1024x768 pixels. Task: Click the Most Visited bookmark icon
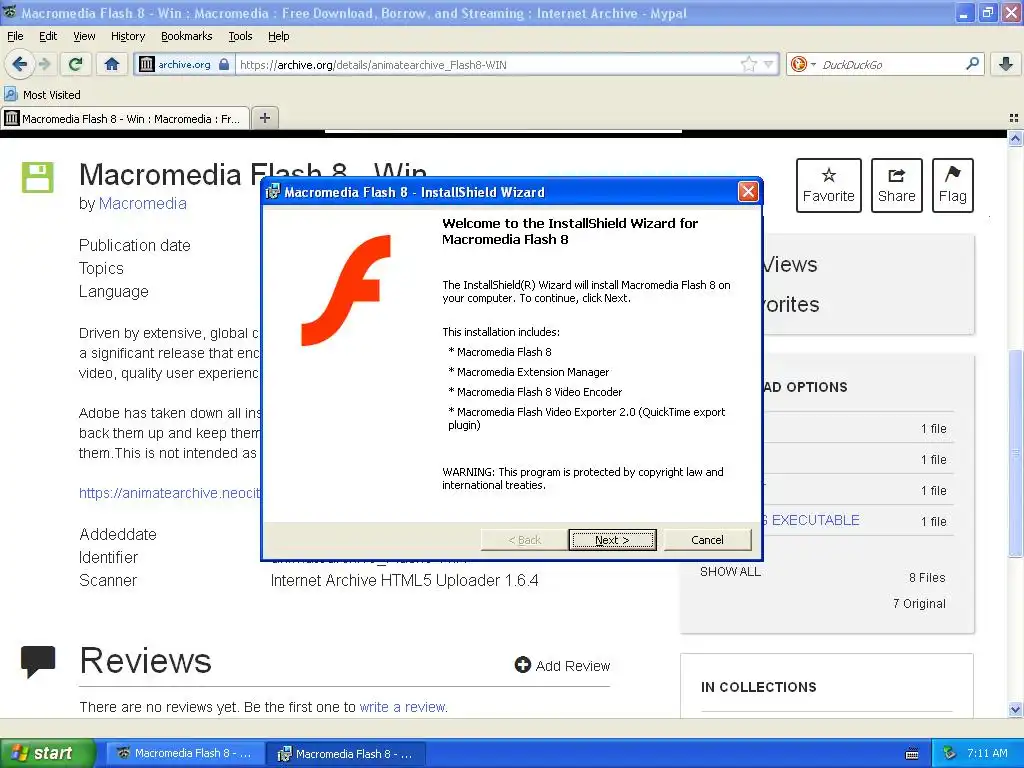pyautogui.click(x=10, y=94)
